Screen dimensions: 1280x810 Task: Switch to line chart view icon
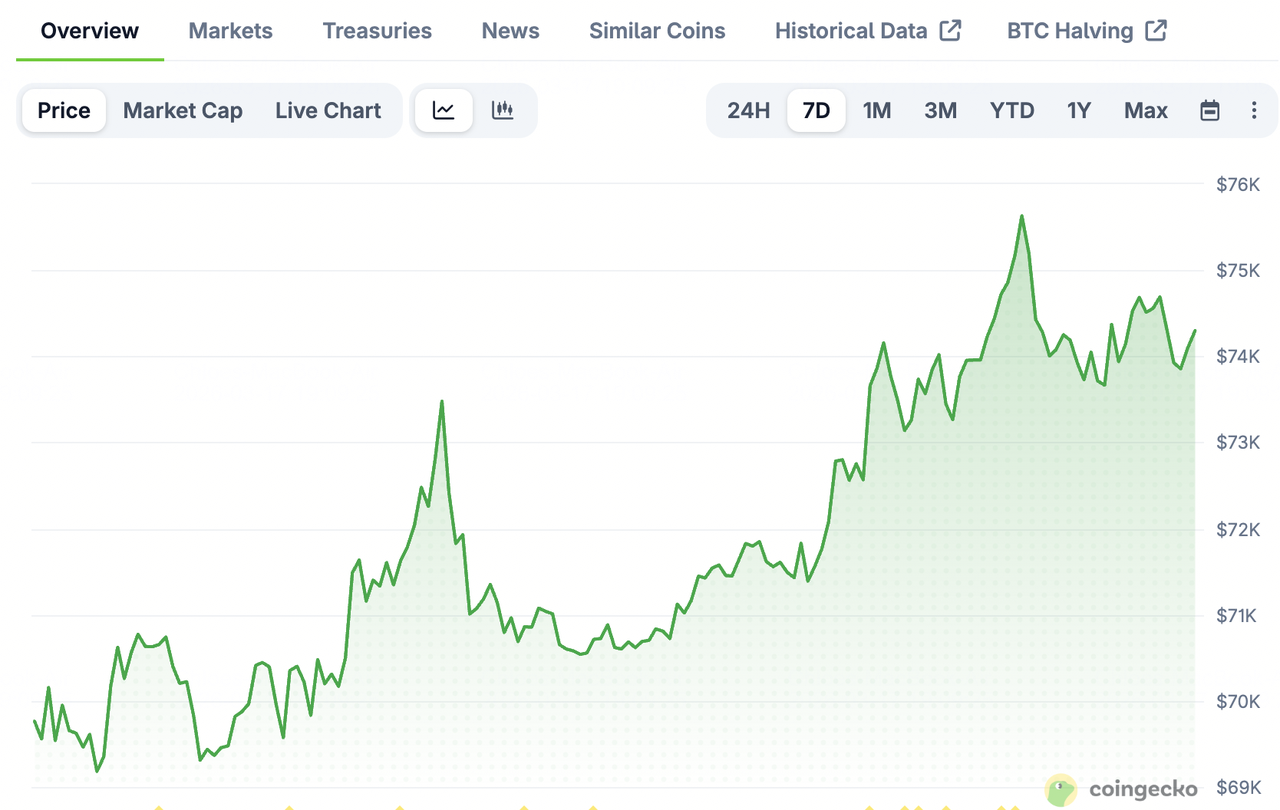pos(443,110)
